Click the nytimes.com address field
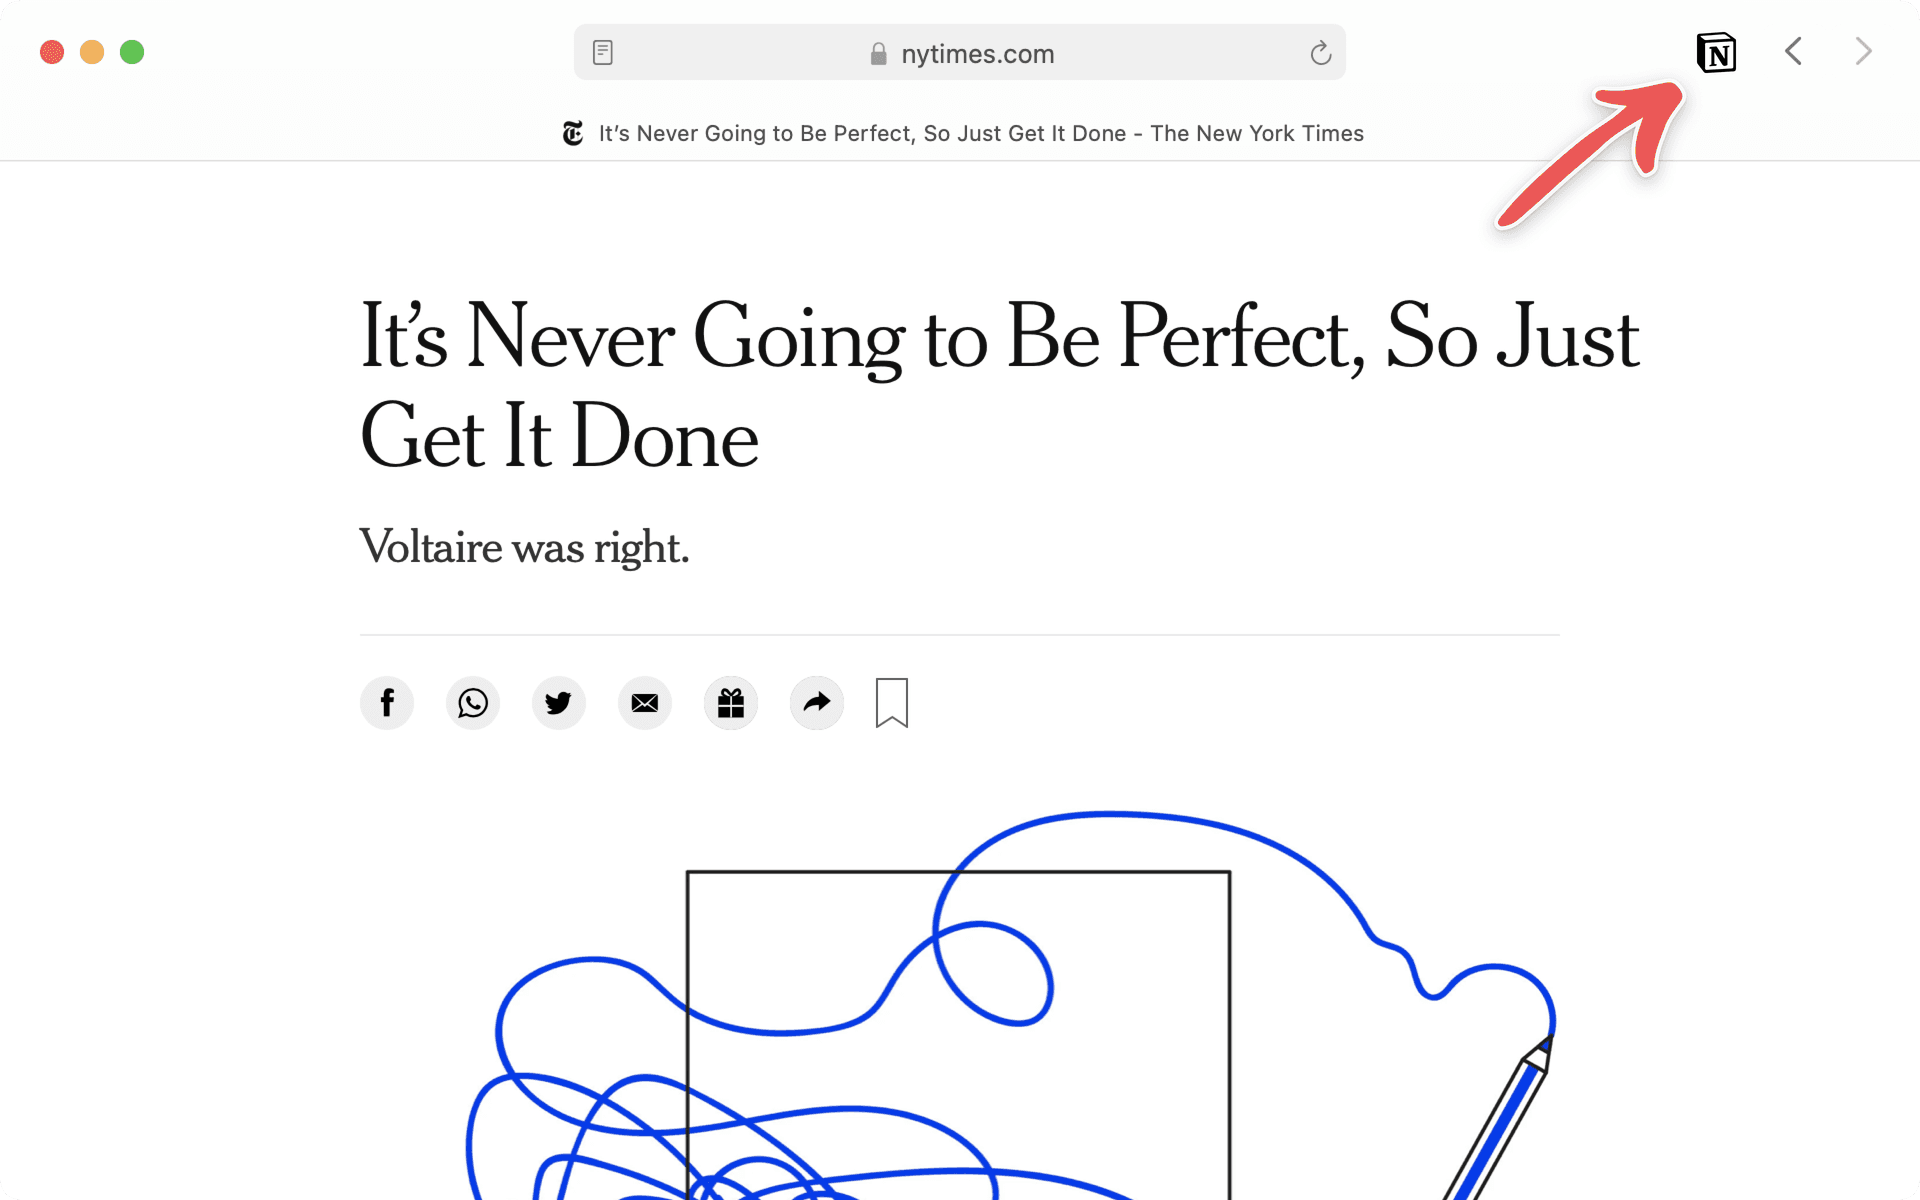The height and width of the screenshot is (1200, 1920). pos(977,53)
